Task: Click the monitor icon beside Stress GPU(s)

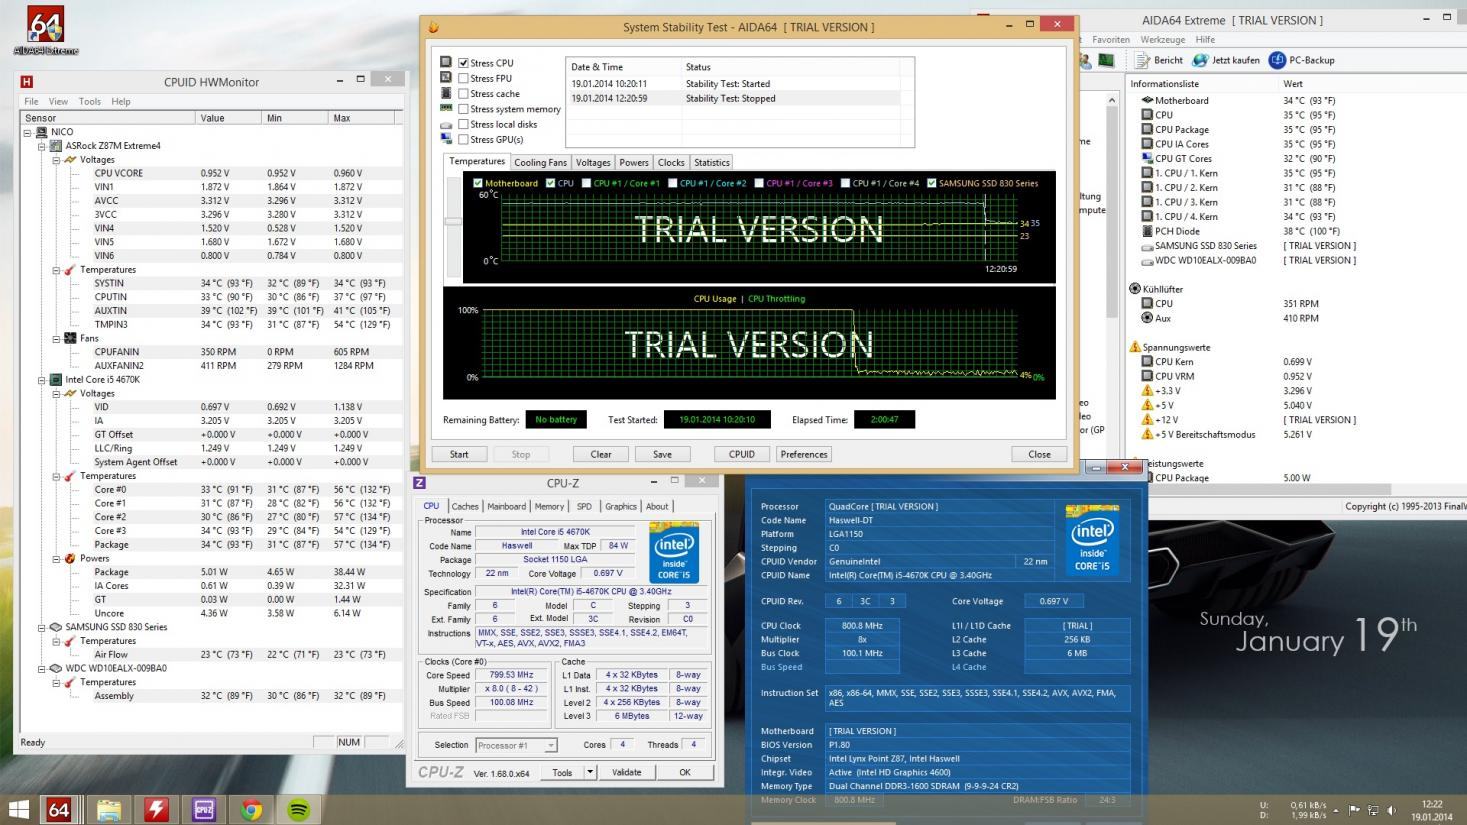Action: click(x=446, y=139)
